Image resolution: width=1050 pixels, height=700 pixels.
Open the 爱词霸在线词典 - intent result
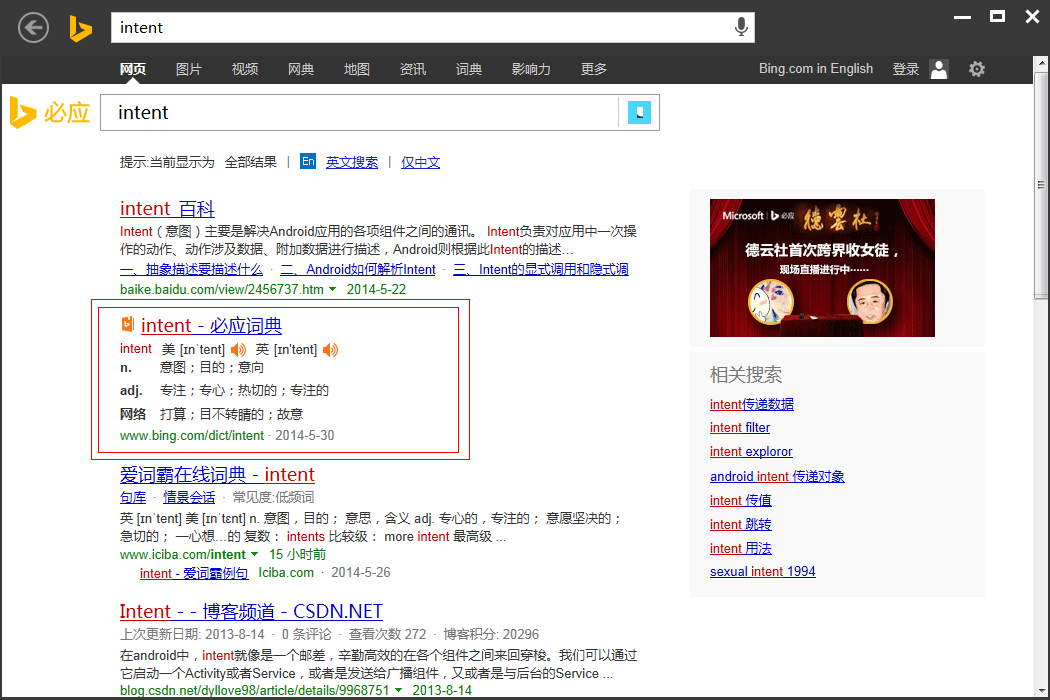217,474
